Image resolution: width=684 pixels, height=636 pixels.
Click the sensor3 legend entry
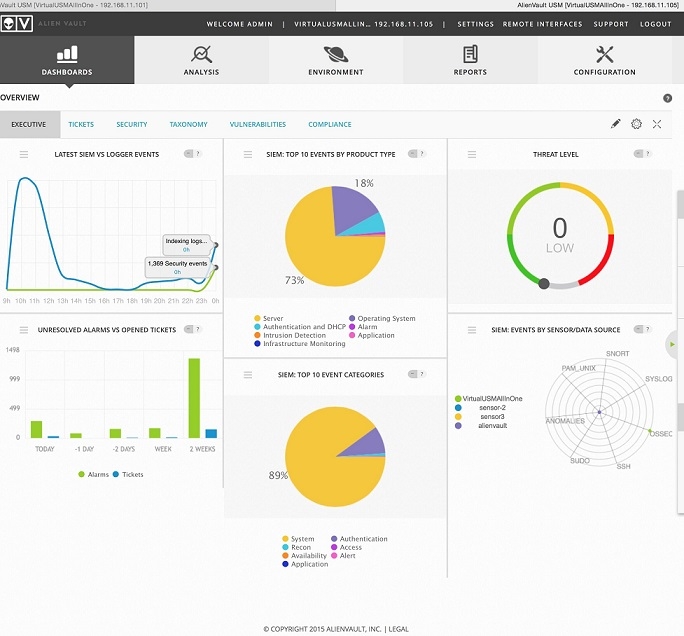pyautogui.click(x=480, y=417)
